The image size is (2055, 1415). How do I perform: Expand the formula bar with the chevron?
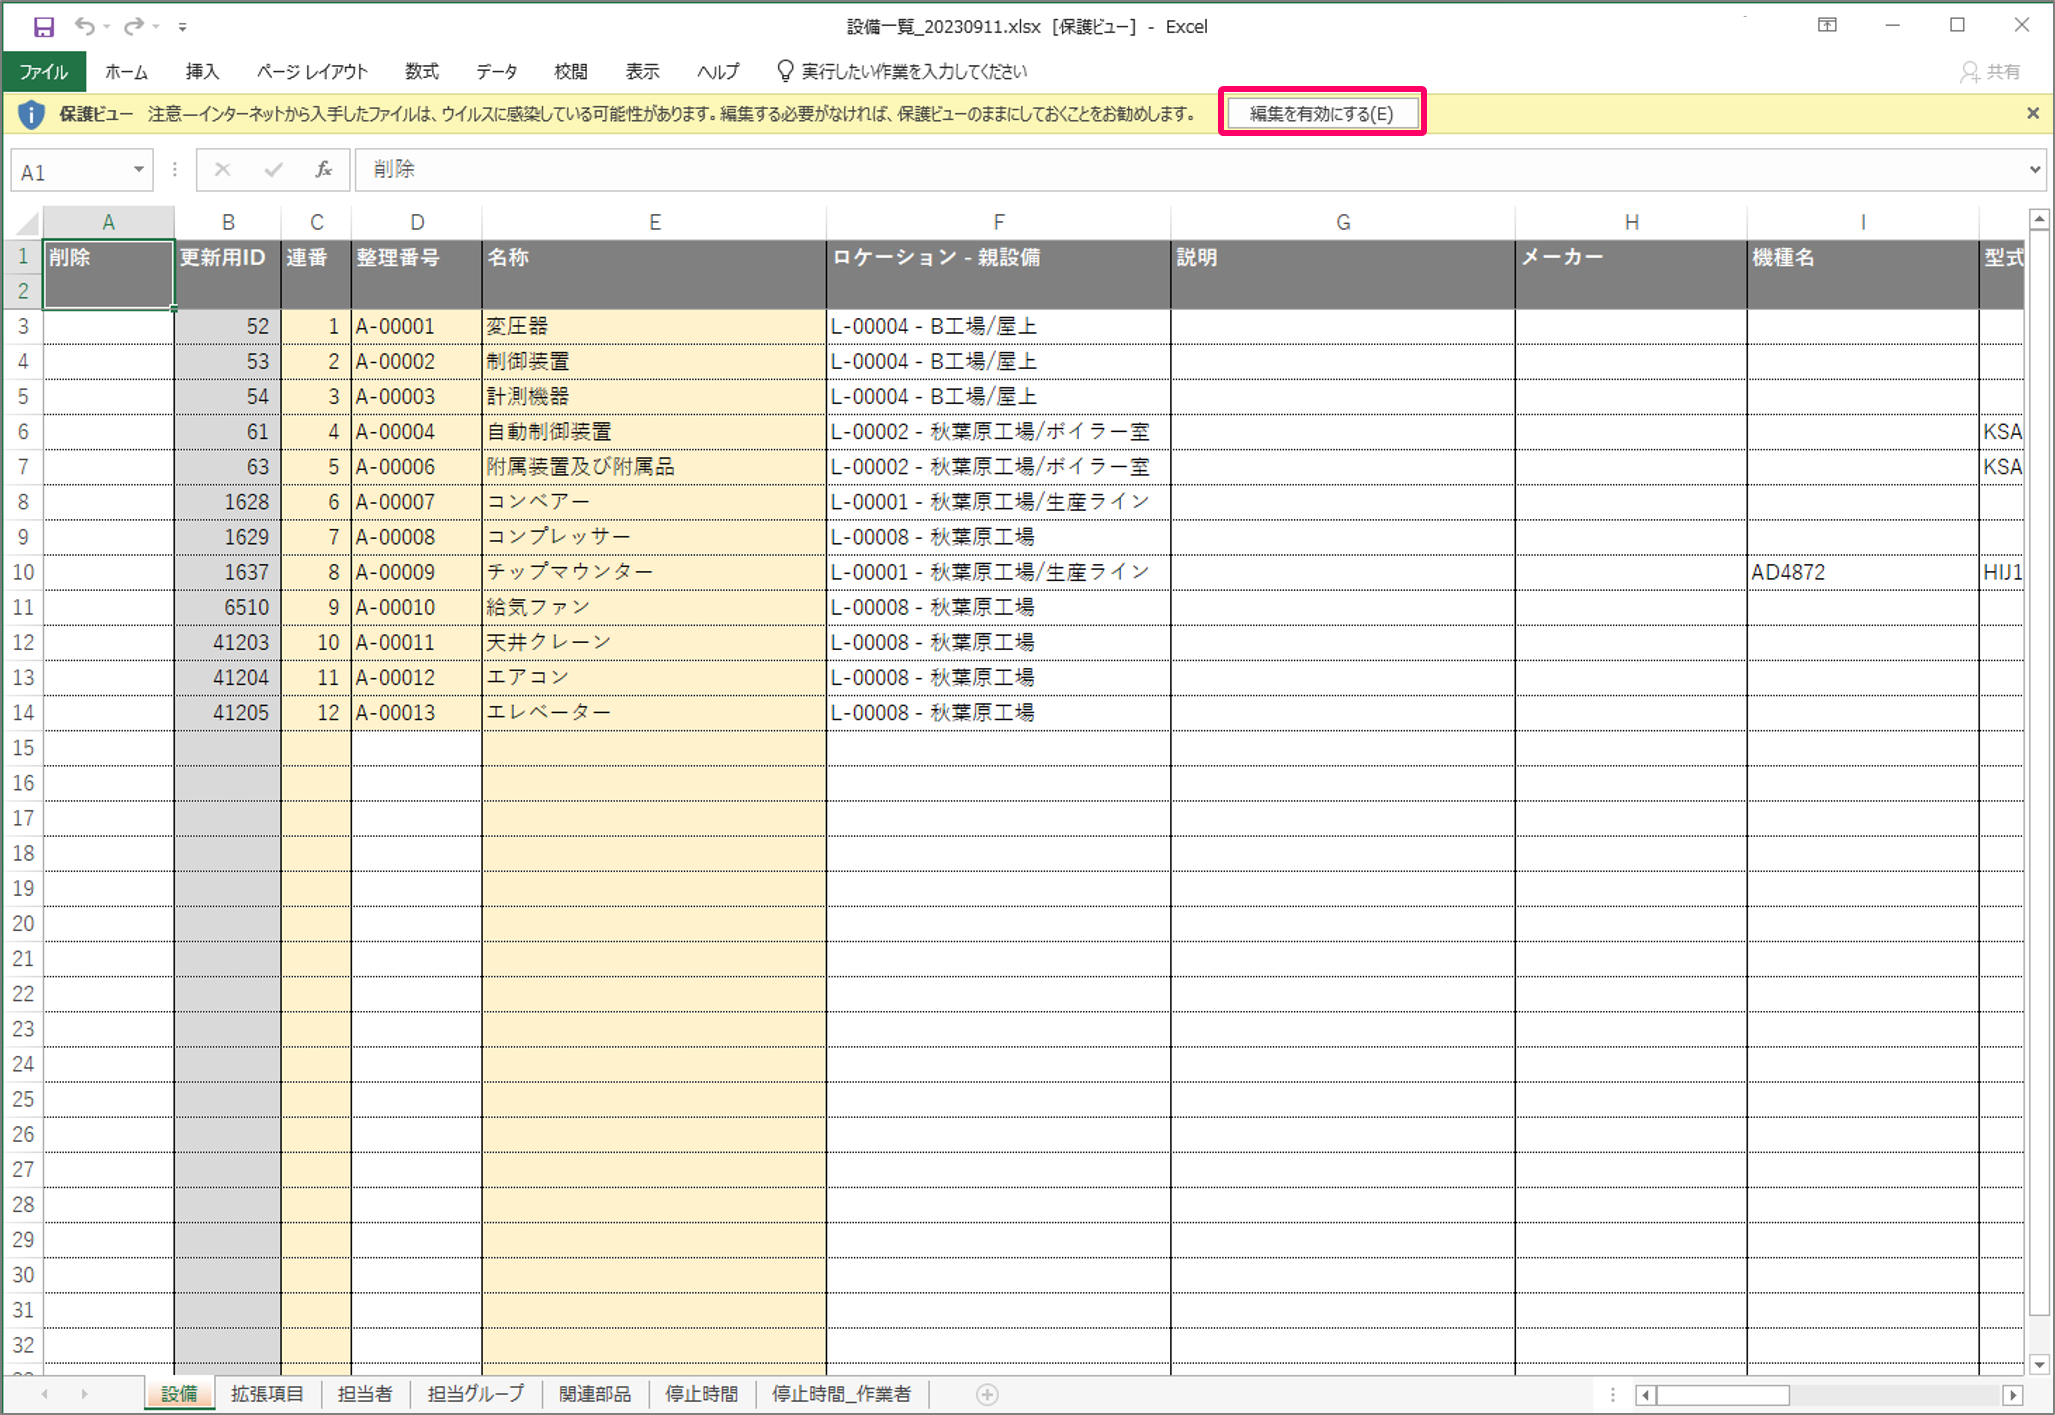point(2034,170)
